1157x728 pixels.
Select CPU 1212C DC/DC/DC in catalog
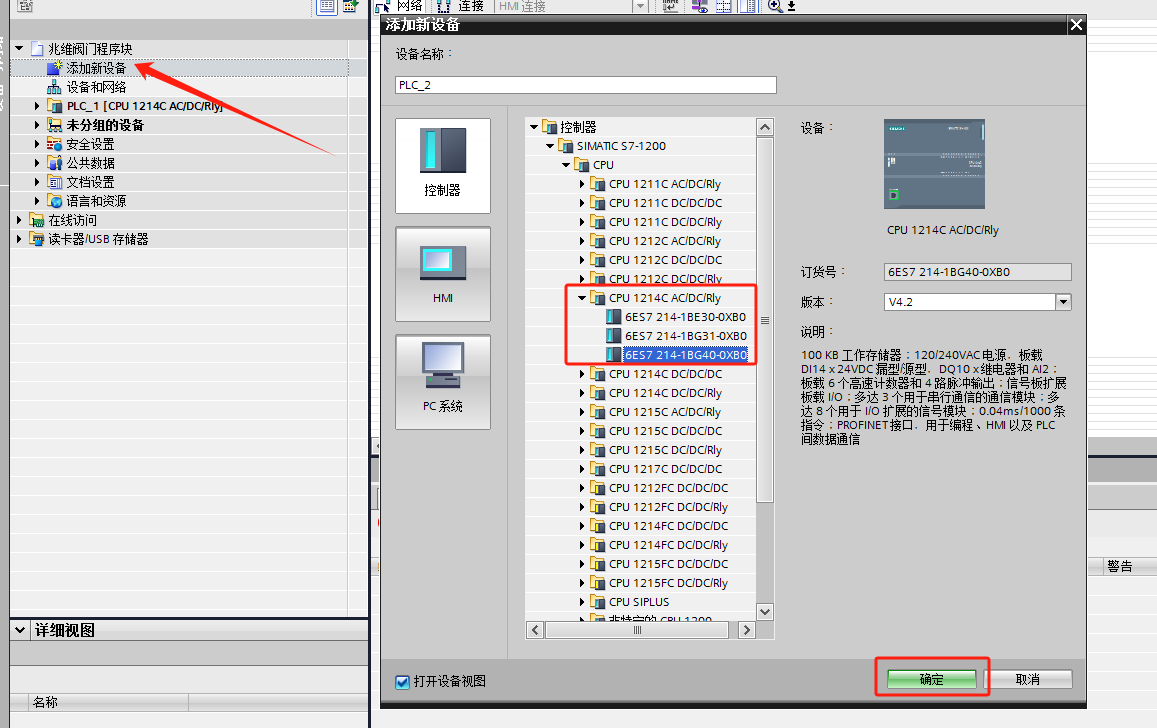666,260
